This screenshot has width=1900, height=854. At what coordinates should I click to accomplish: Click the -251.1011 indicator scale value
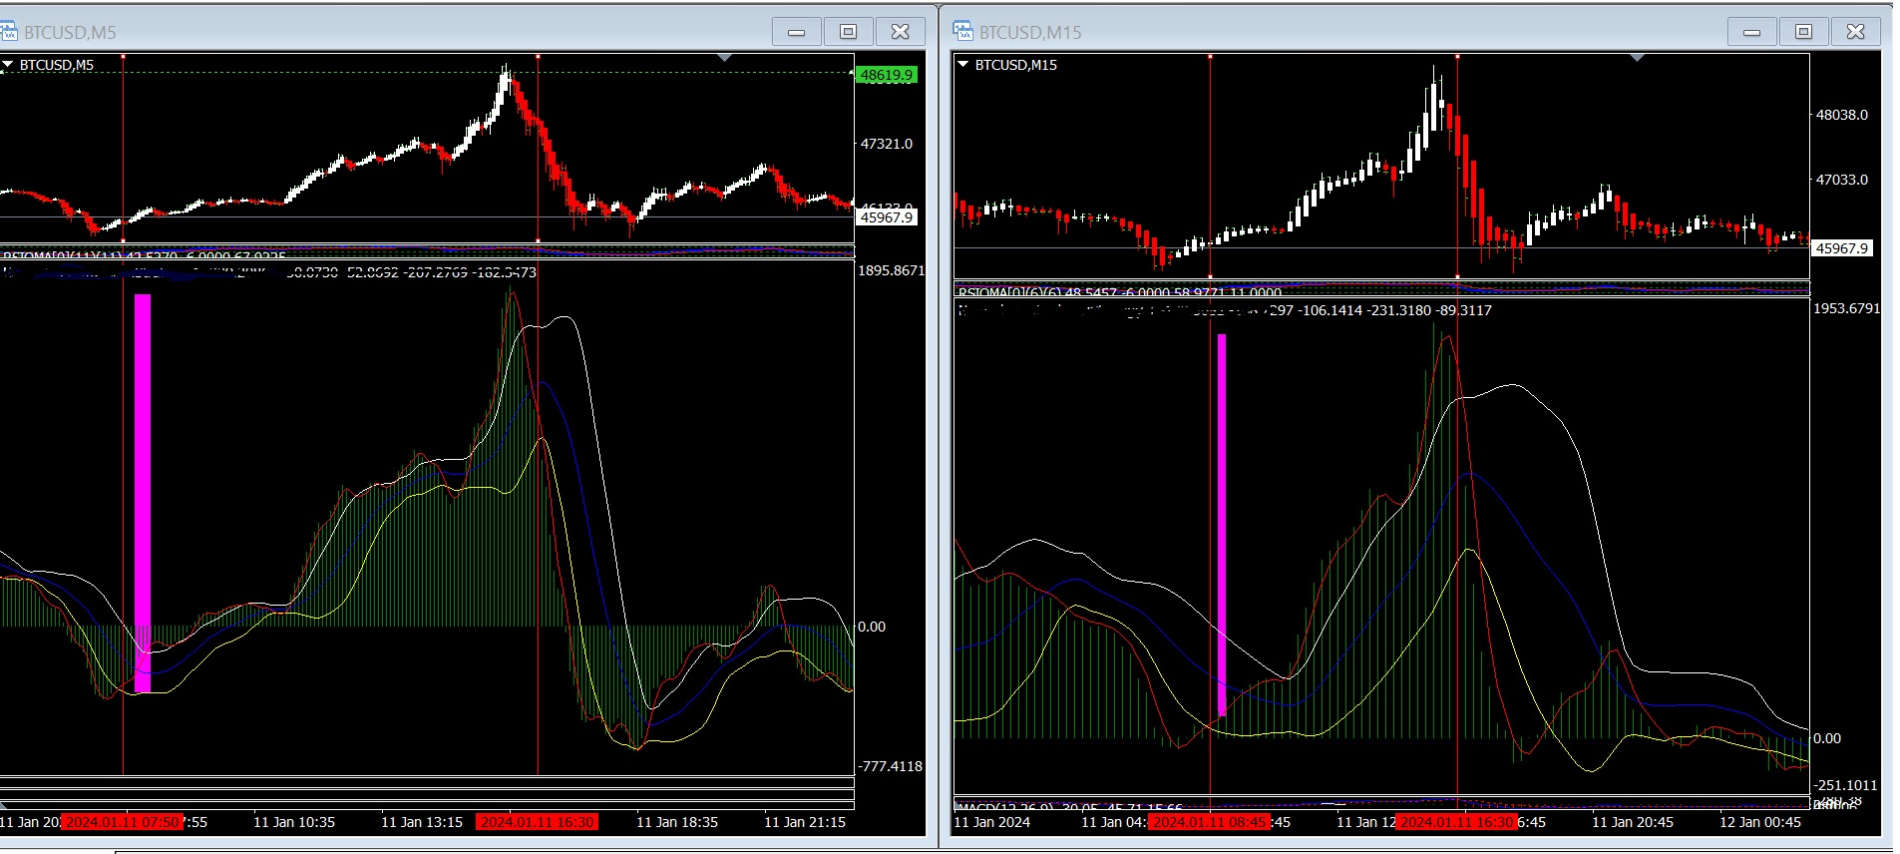(1846, 785)
